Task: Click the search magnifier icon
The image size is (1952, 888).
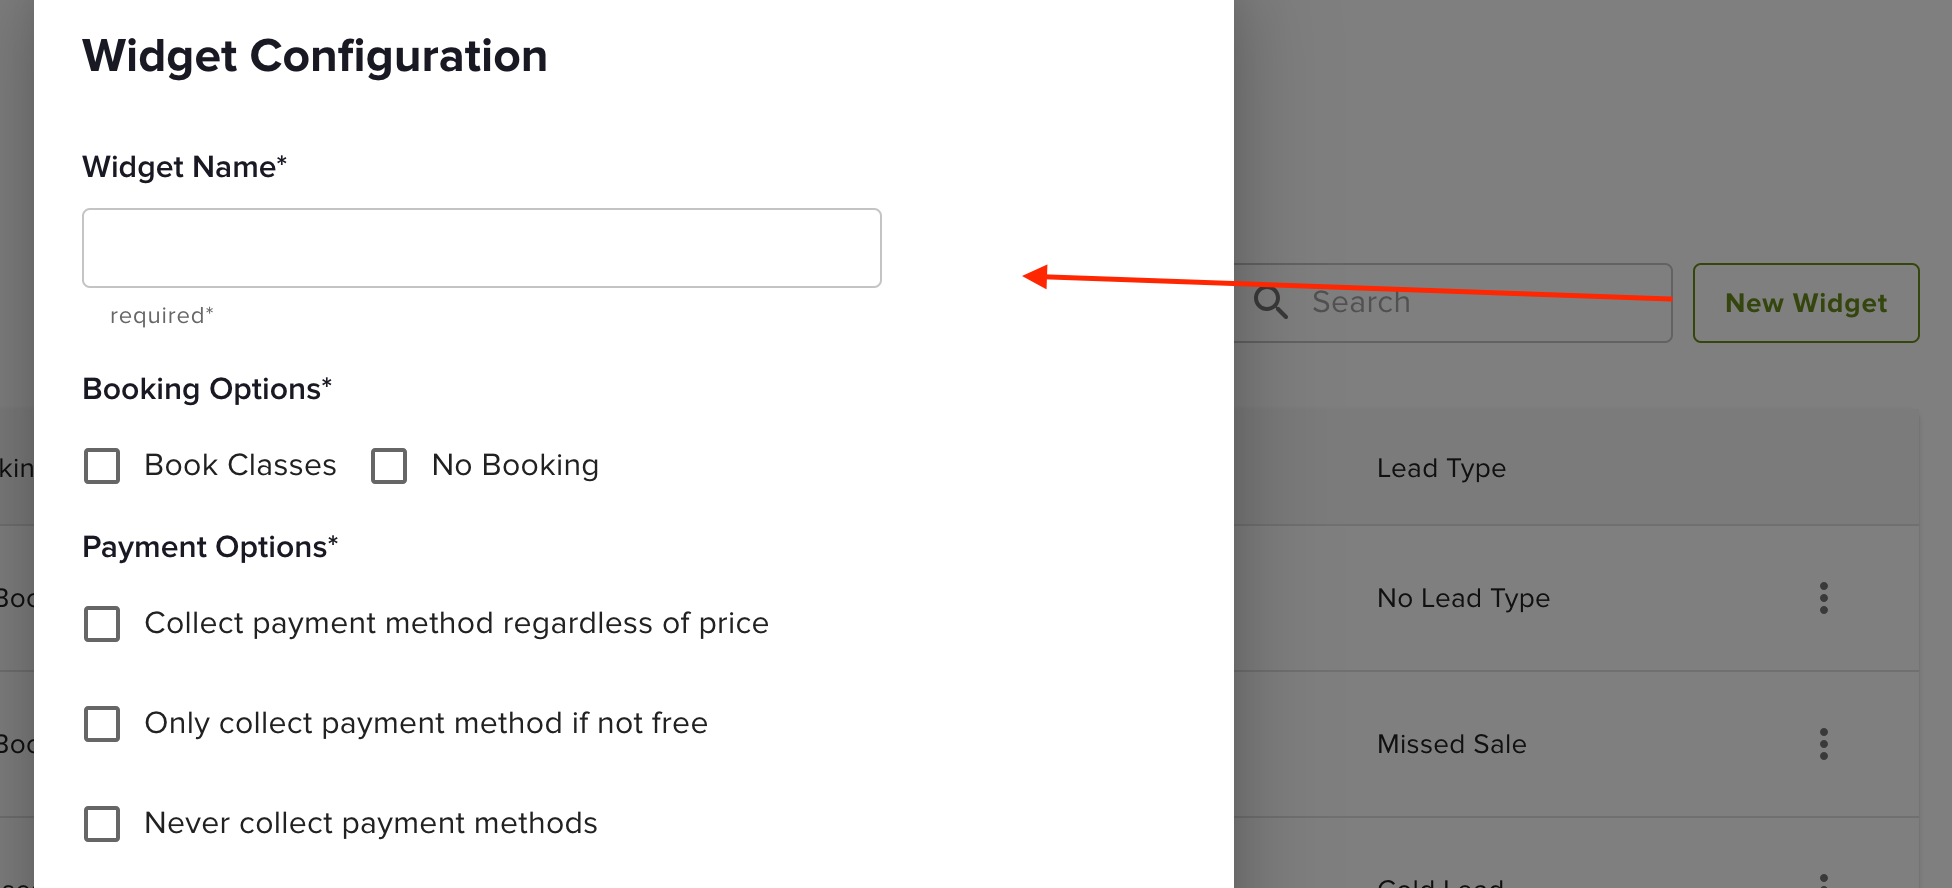Action: pos(1271,302)
